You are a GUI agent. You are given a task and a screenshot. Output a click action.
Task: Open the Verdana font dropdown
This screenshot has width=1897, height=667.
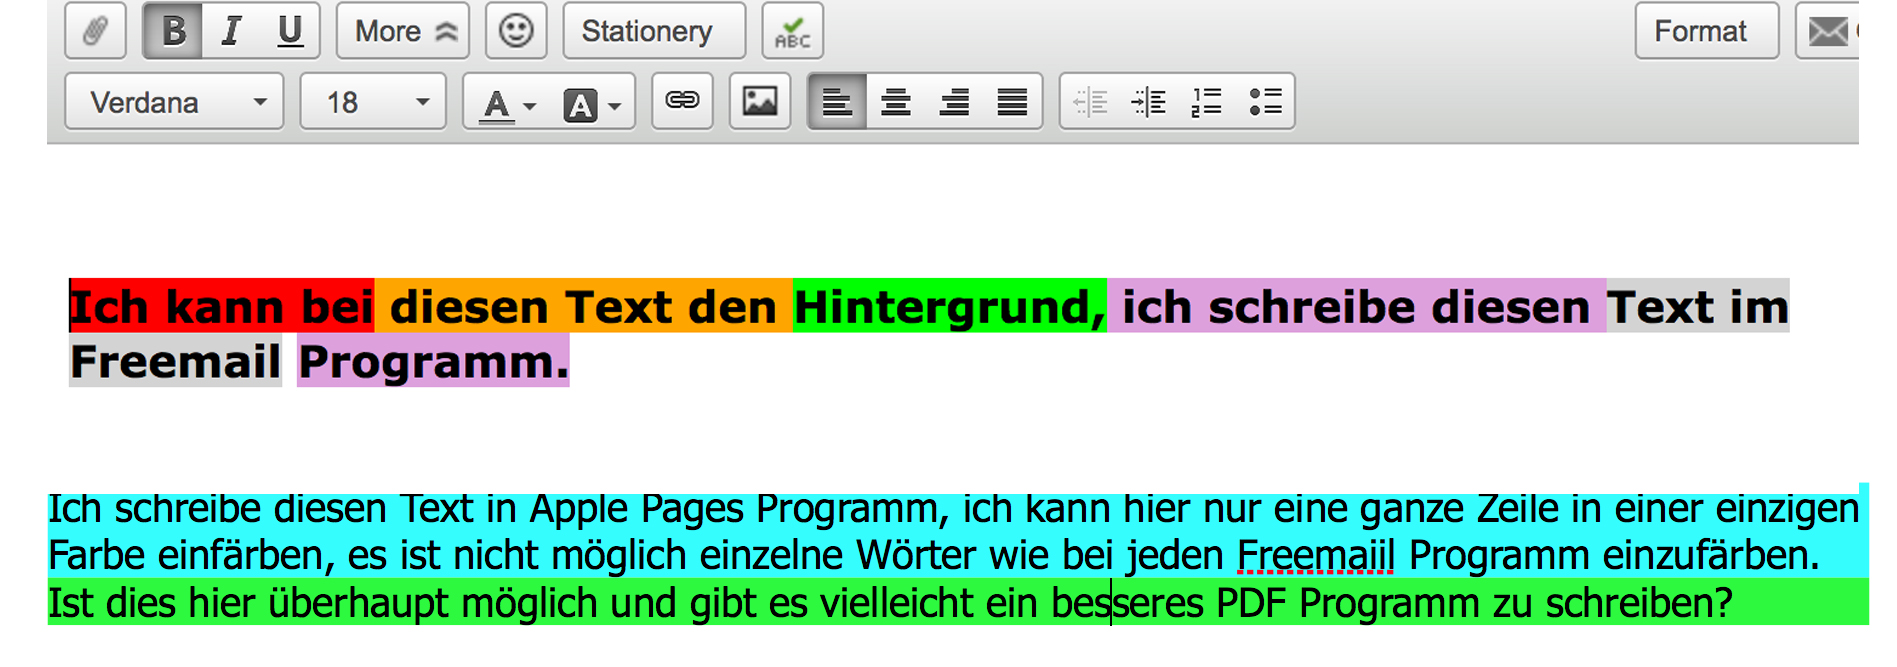pos(174,102)
